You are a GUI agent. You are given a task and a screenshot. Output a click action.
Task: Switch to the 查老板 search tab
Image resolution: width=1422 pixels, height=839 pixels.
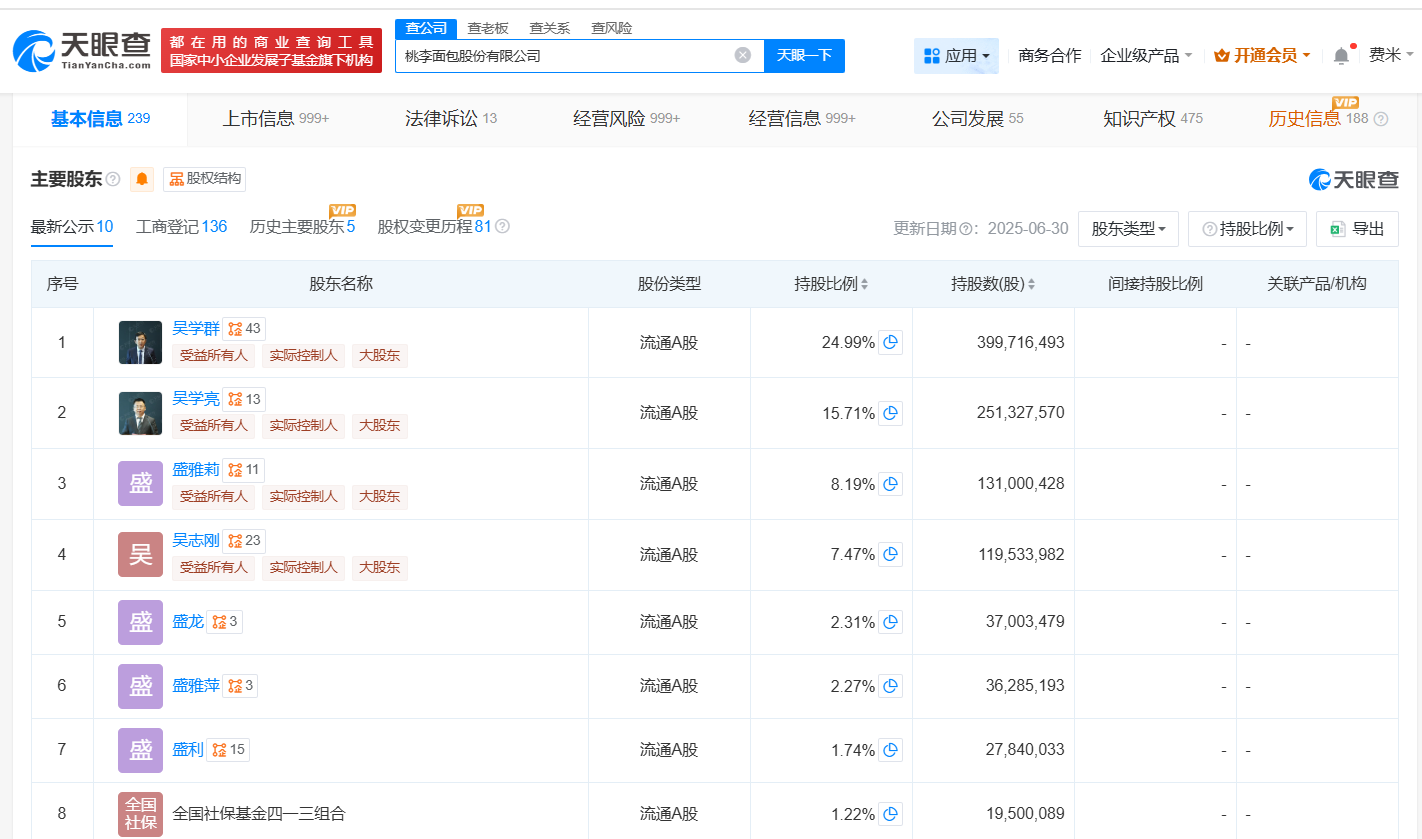(x=486, y=27)
